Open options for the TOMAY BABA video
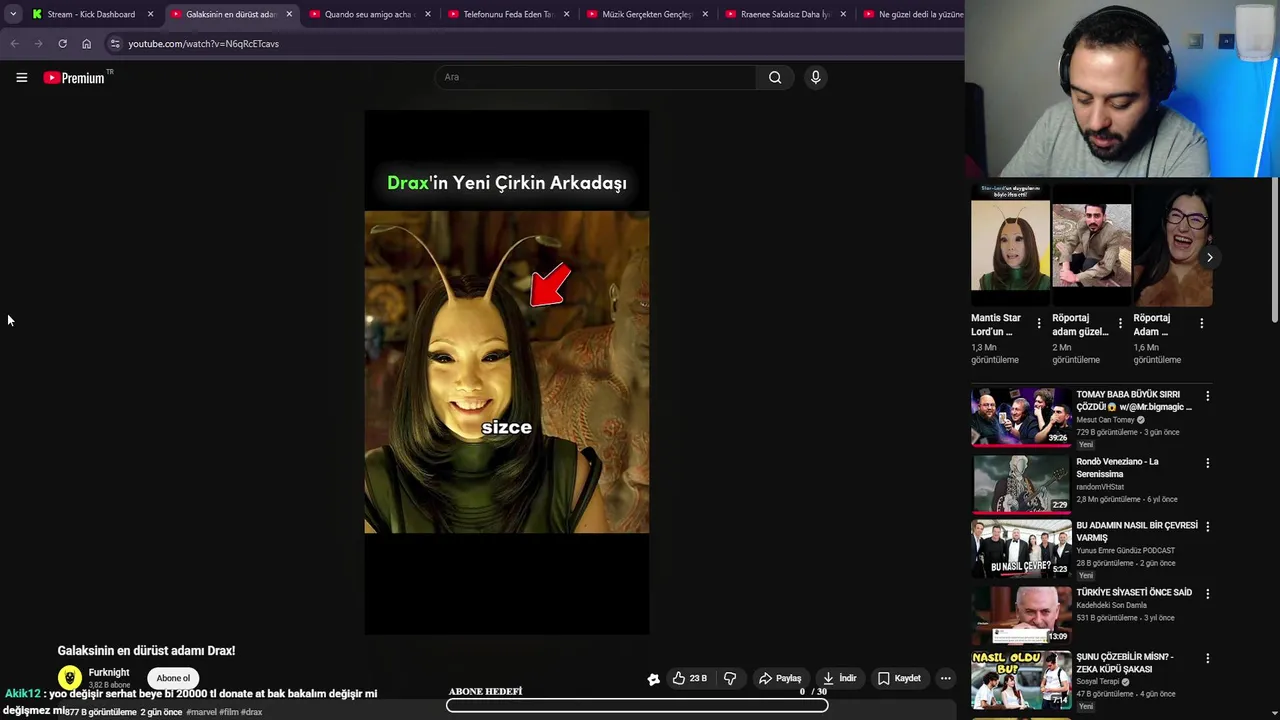 [1207, 396]
